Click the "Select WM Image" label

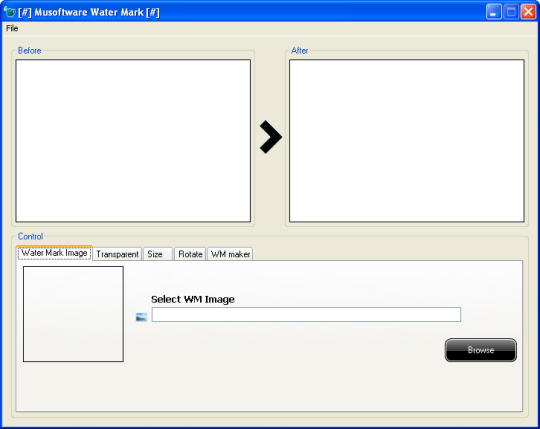[193, 299]
